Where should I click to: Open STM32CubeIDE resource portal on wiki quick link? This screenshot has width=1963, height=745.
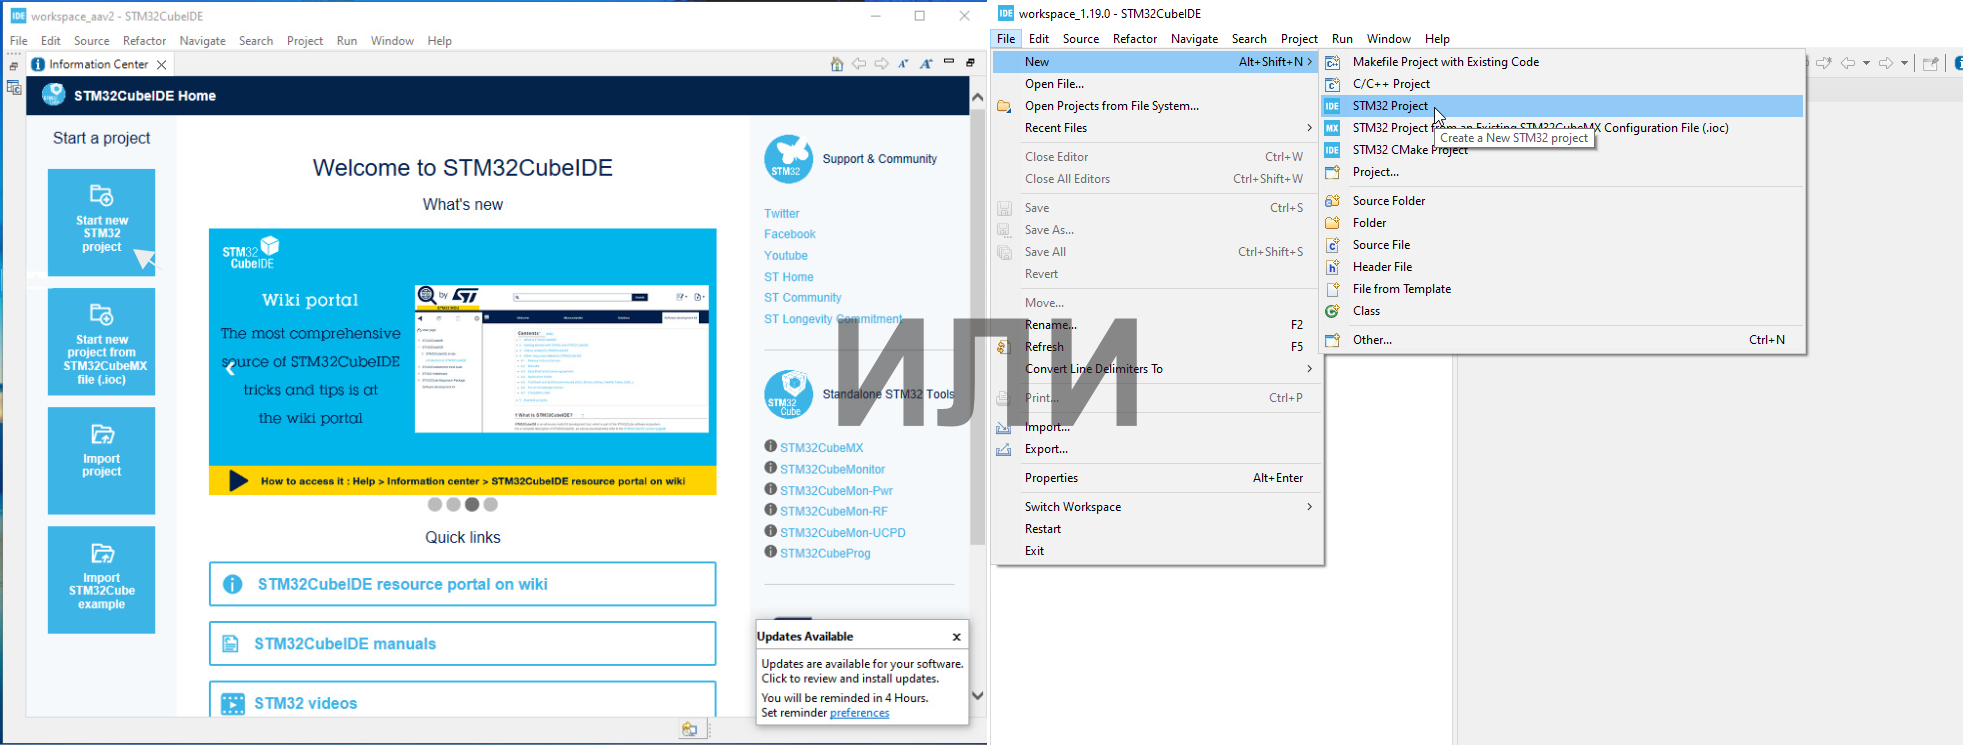tap(463, 584)
